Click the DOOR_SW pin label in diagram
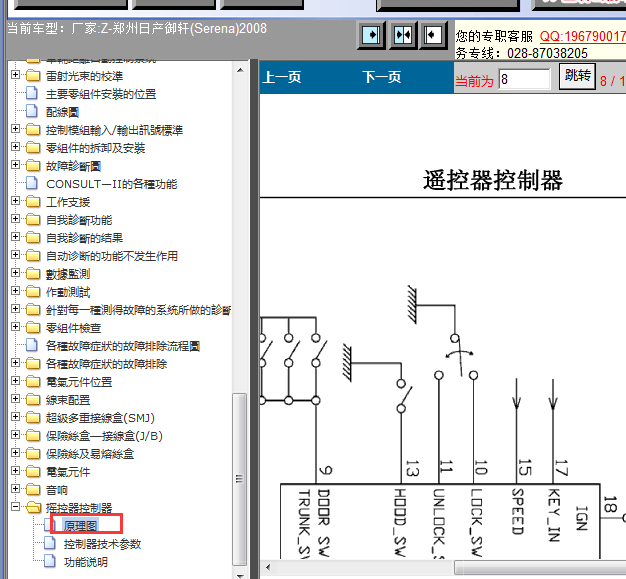The image size is (626, 579). (324, 523)
